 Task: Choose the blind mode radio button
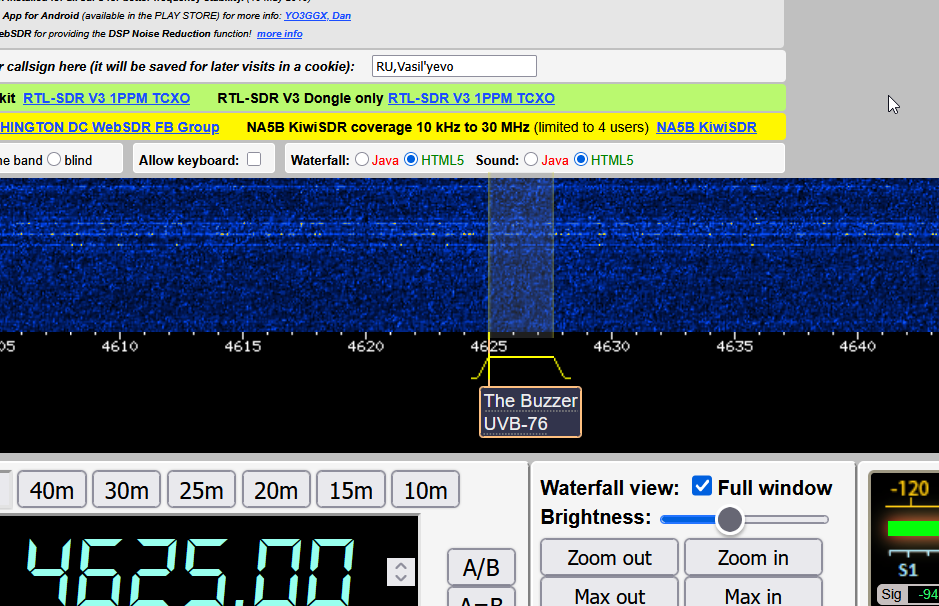coord(54,160)
